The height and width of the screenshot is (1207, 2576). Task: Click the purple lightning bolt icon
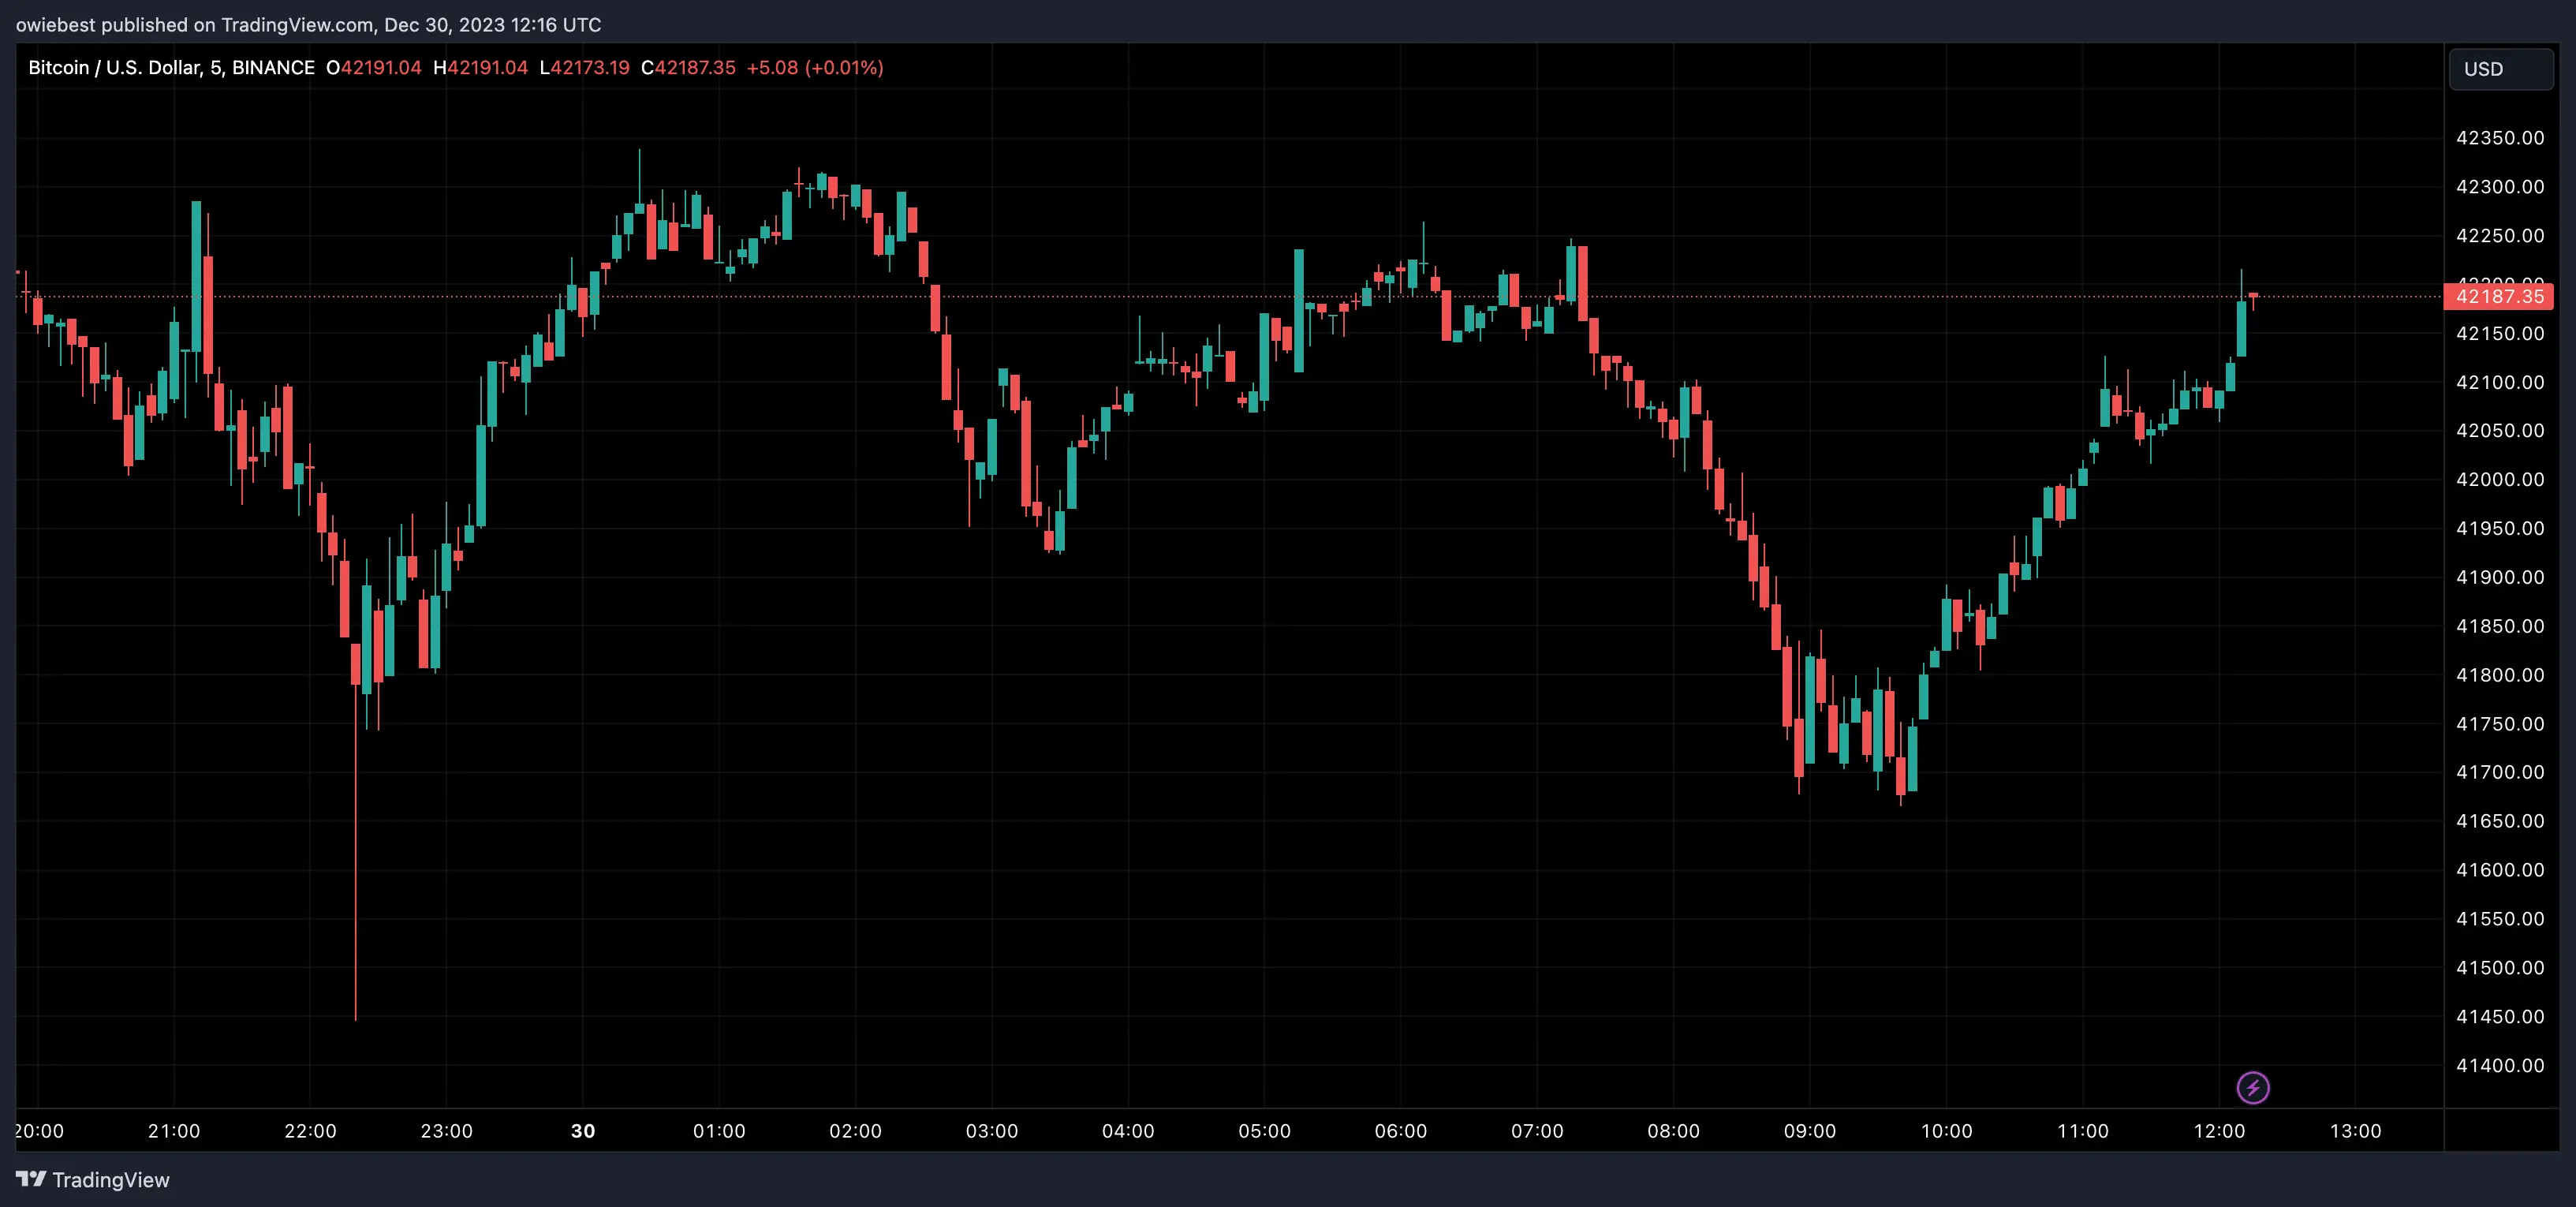point(2252,1087)
